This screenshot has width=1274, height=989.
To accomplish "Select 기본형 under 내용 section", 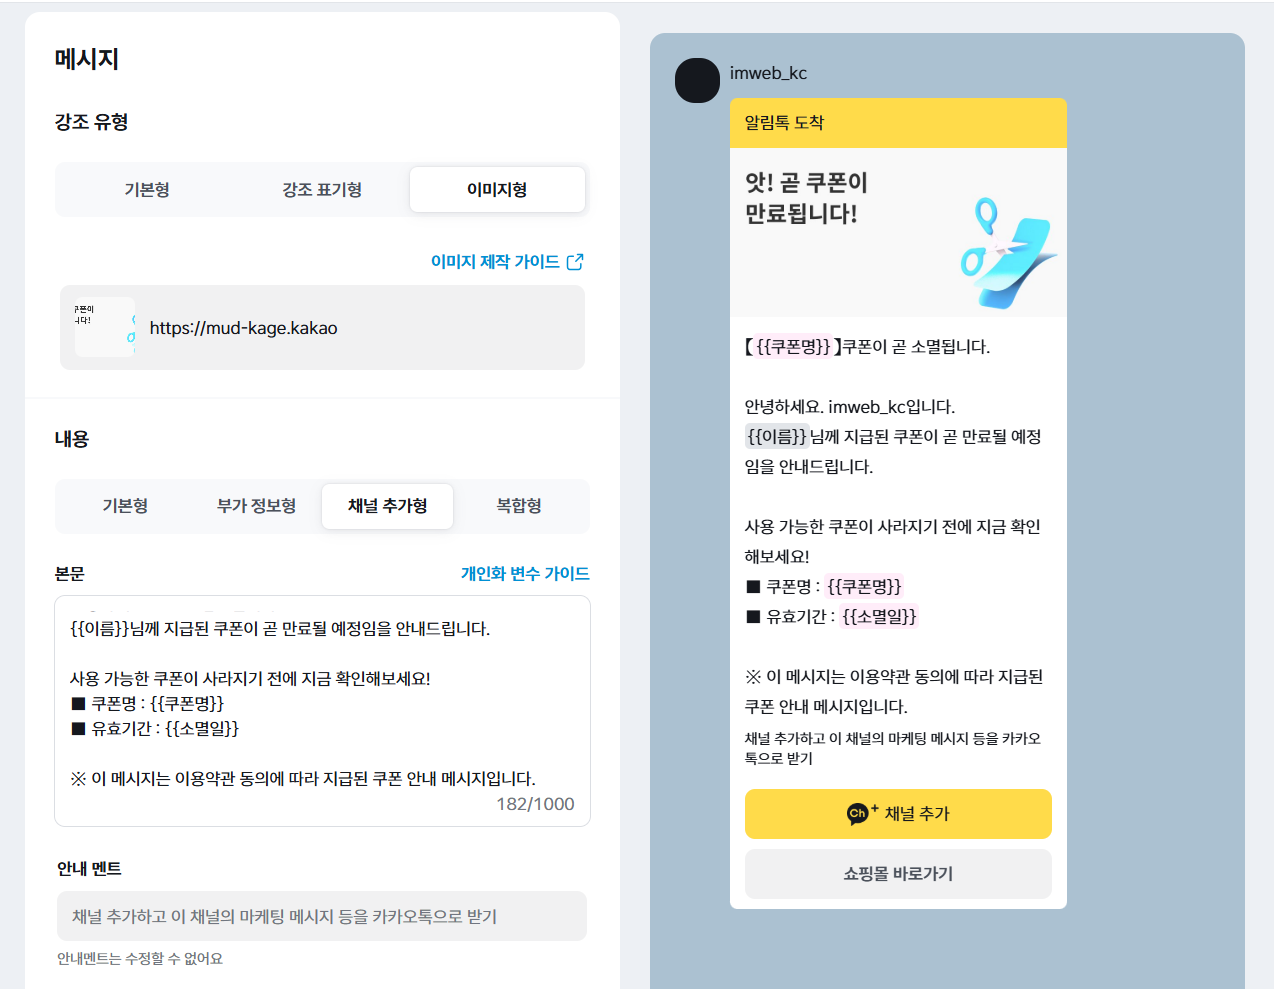I will 125,506.
